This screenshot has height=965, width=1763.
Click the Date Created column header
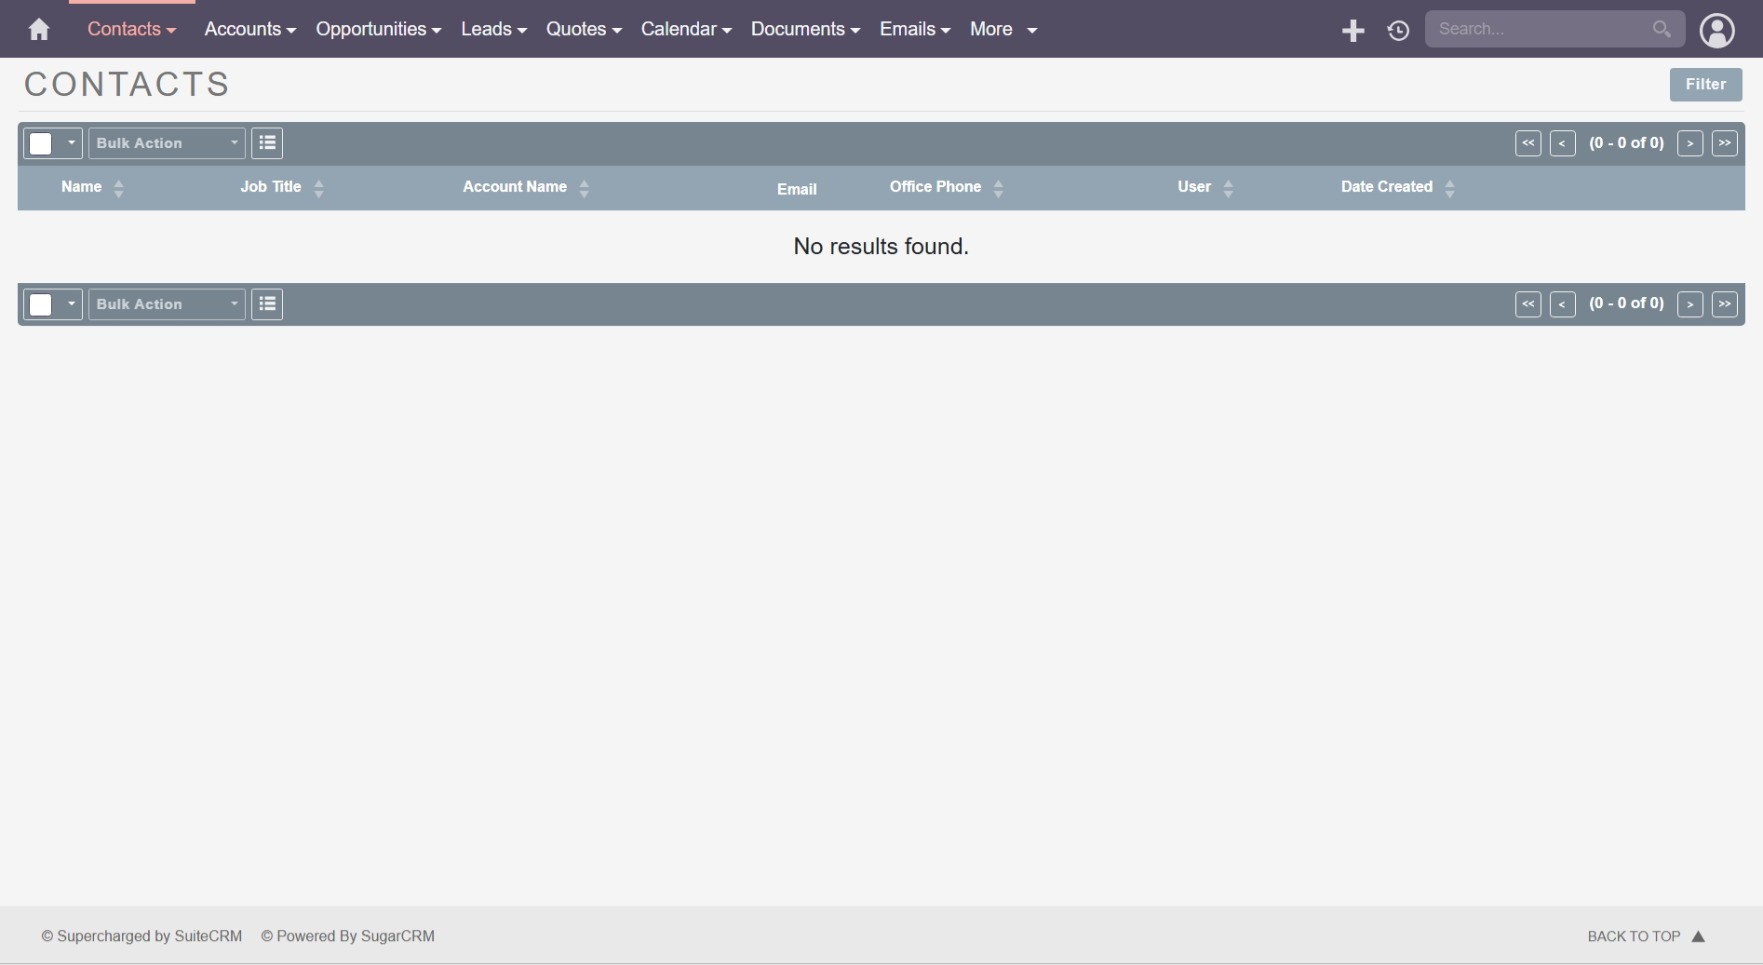point(1386,187)
